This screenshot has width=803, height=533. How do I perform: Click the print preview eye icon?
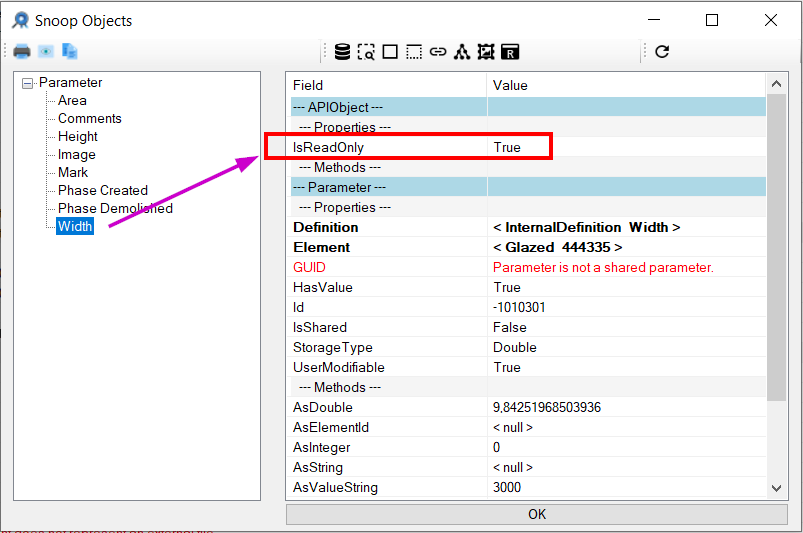(46, 51)
